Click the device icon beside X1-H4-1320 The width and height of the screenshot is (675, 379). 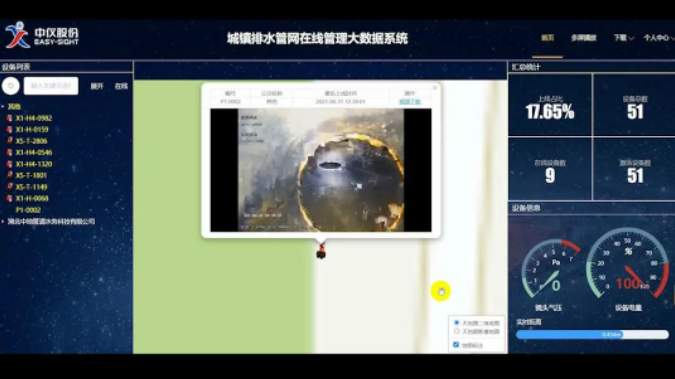tap(9, 164)
